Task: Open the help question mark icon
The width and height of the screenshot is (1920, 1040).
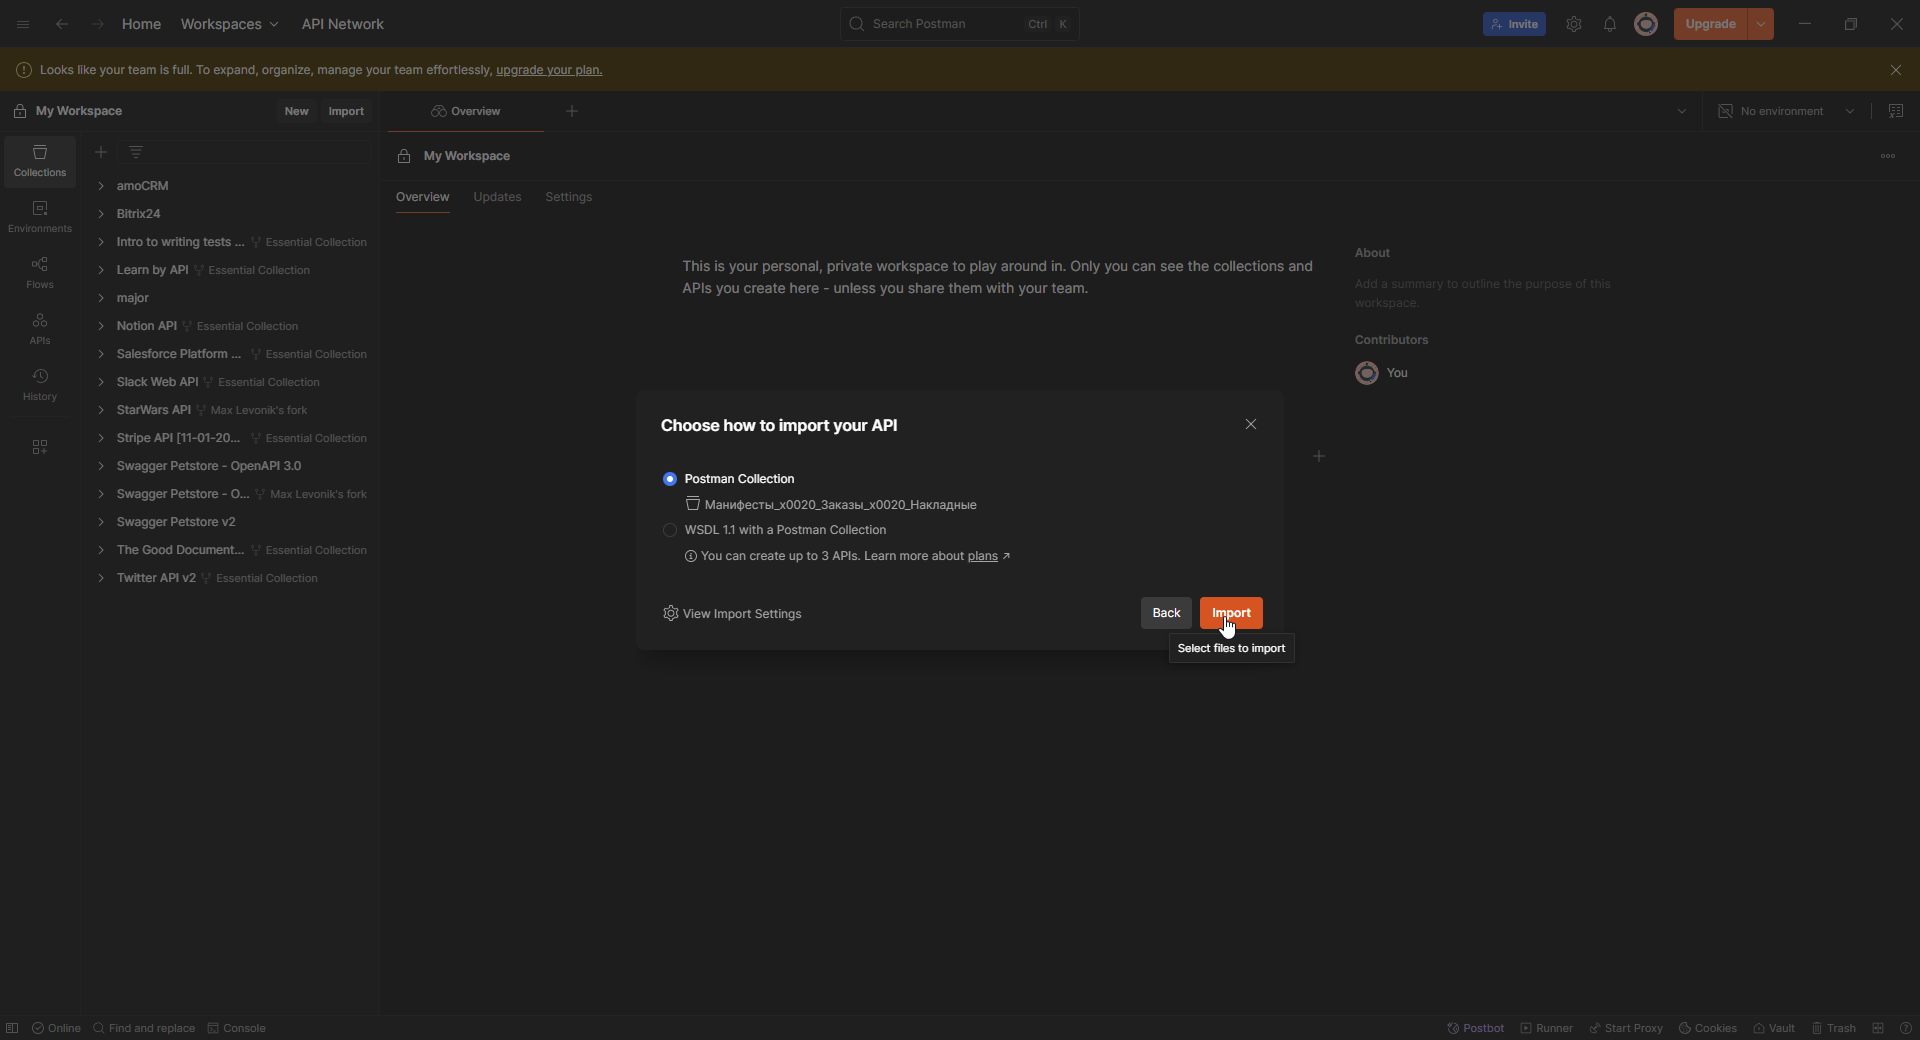Action: tap(1905, 1028)
